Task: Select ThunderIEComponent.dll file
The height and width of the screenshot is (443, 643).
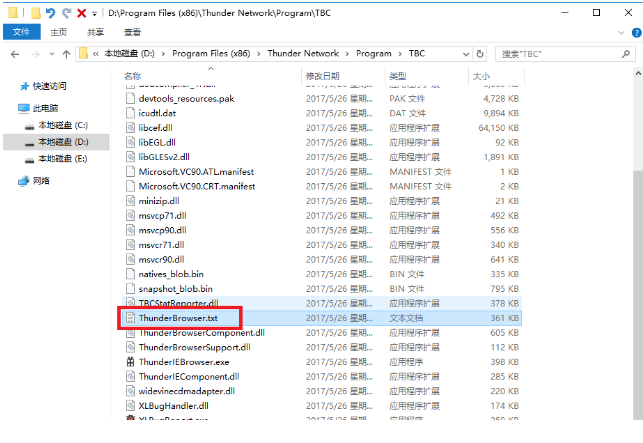Action: [189, 377]
